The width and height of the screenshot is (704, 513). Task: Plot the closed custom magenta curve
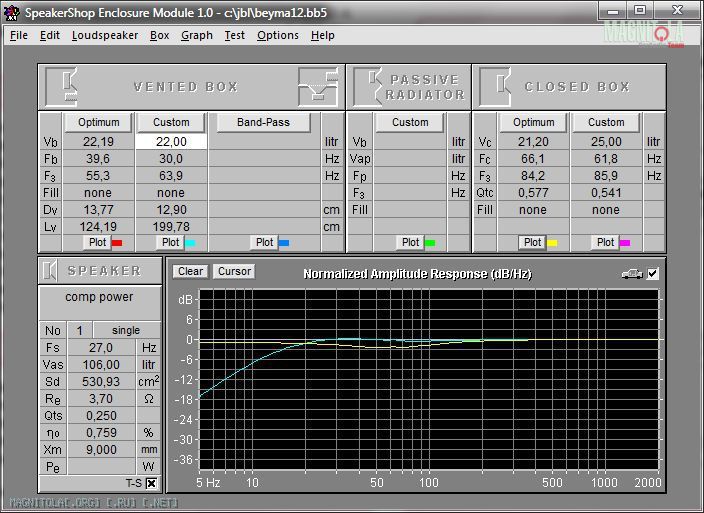tap(605, 242)
